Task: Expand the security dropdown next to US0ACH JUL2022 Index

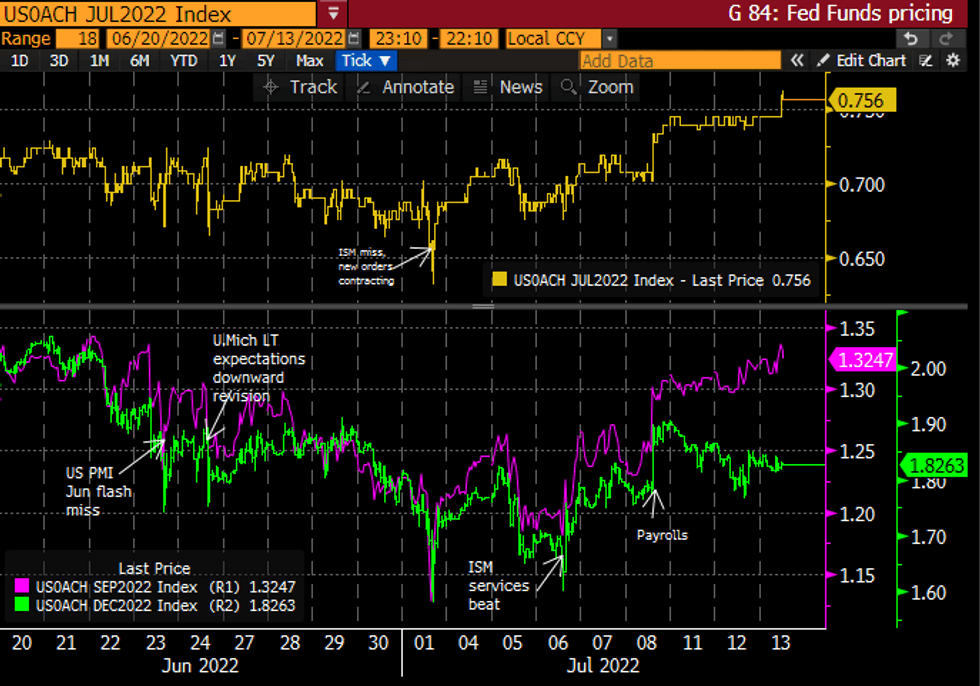Action: click(333, 13)
